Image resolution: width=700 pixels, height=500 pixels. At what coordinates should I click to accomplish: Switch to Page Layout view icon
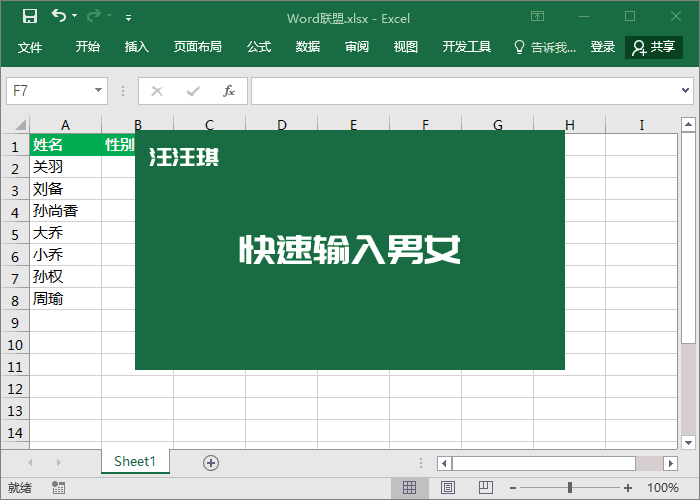coord(448,488)
